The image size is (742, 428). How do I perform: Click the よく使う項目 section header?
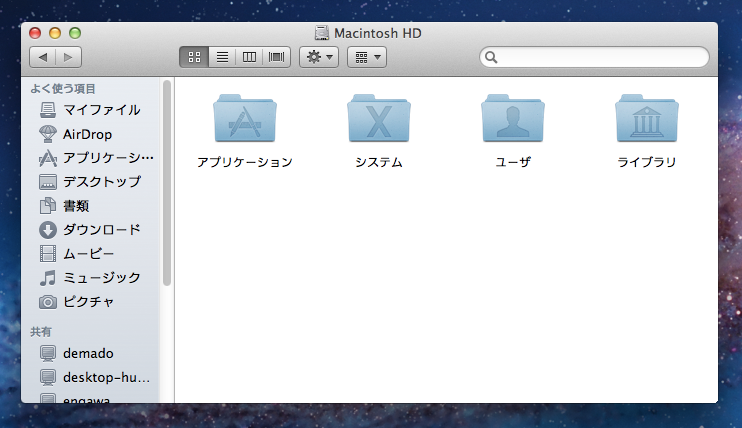[x=63, y=89]
